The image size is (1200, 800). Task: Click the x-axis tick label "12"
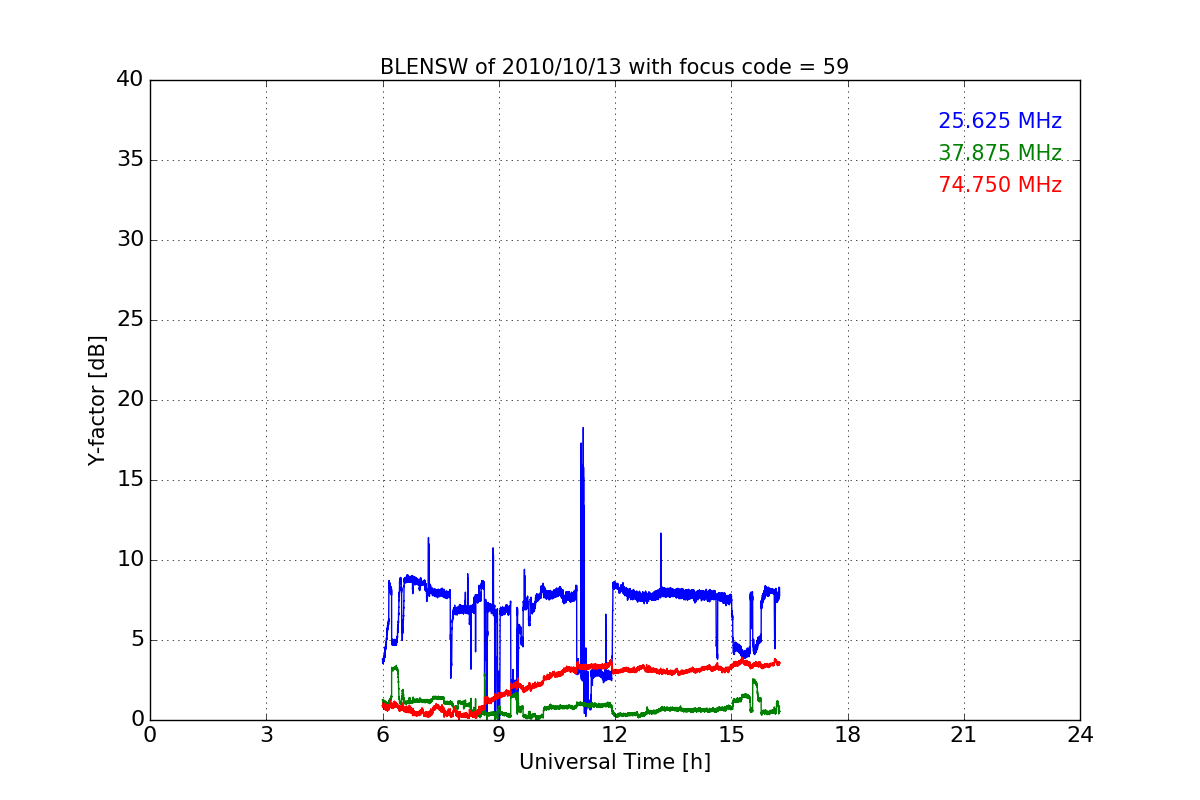pos(615,734)
